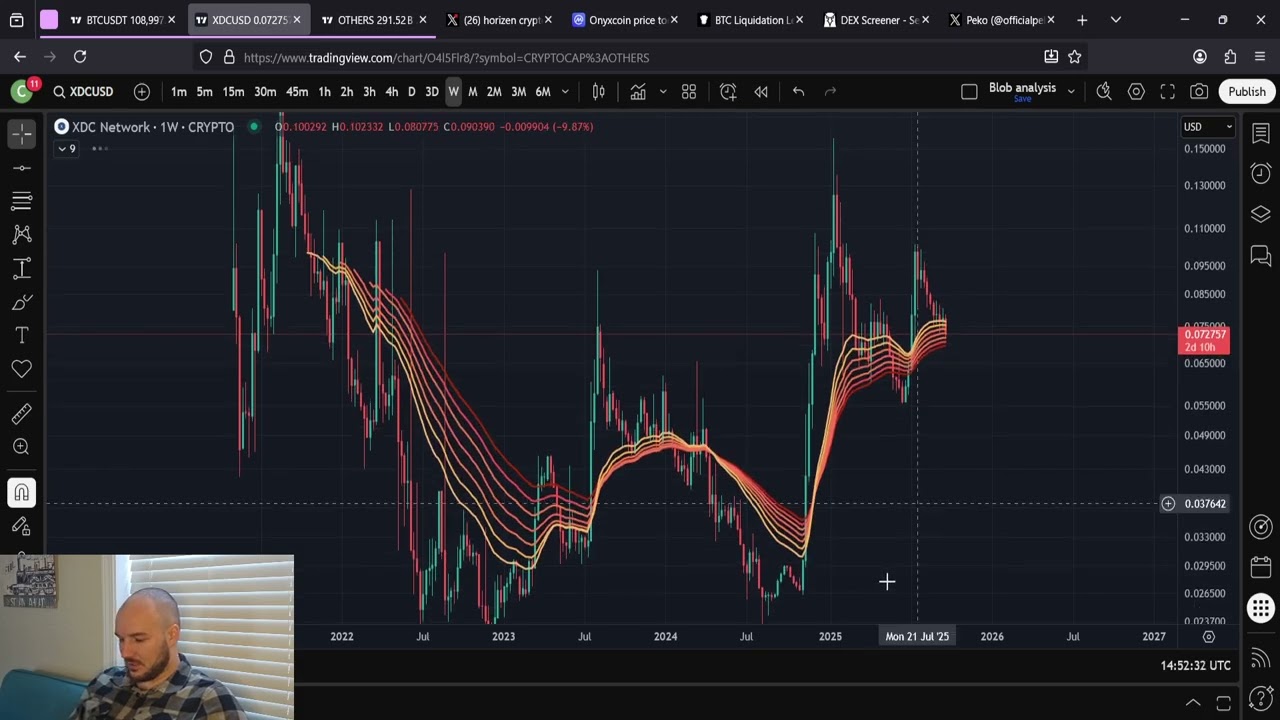Image resolution: width=1280 pixels, height=720 pixels.
Task: Toggle magnet mode
Action: (x=22, y=492)
